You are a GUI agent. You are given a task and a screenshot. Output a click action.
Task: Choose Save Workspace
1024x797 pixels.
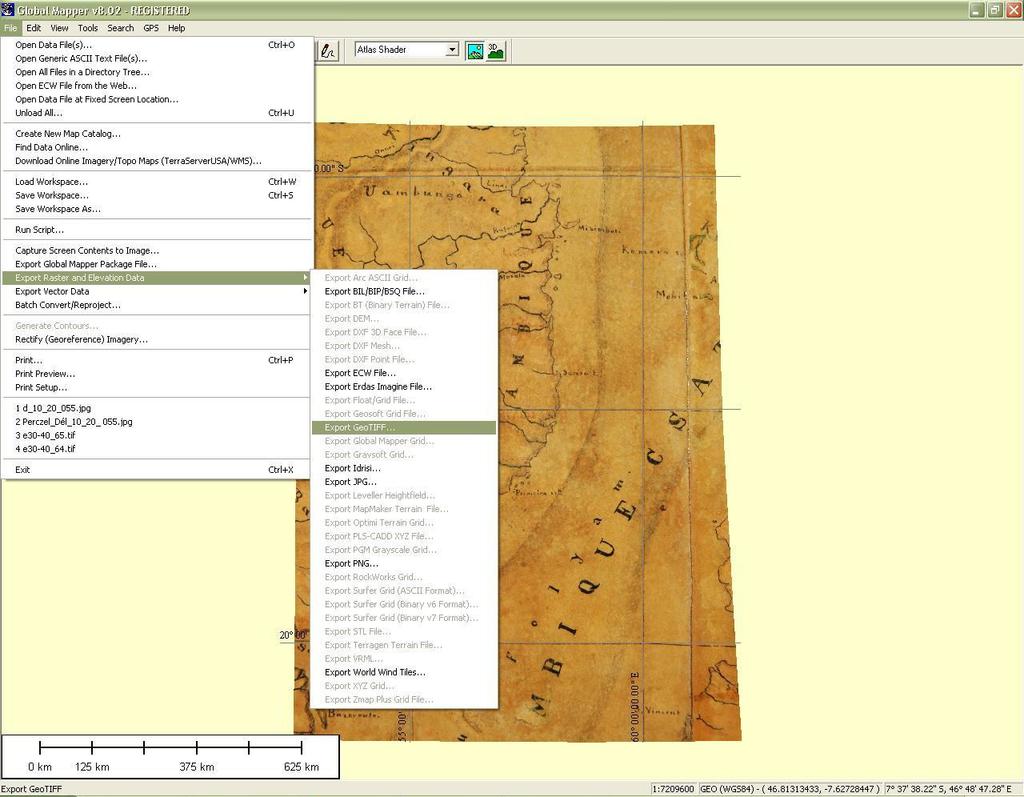tap(156, 195)
